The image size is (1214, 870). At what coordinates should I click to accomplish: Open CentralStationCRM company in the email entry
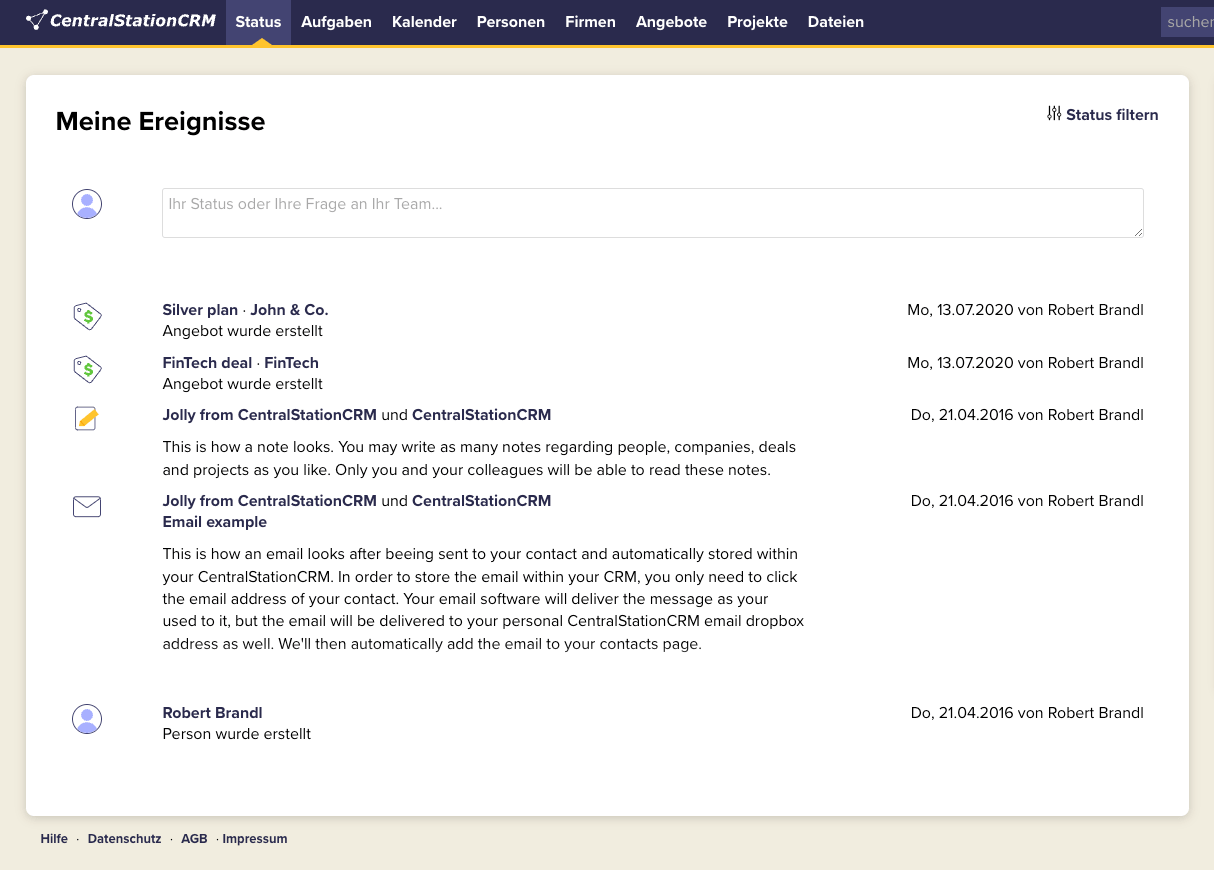[x=481, y=501]
